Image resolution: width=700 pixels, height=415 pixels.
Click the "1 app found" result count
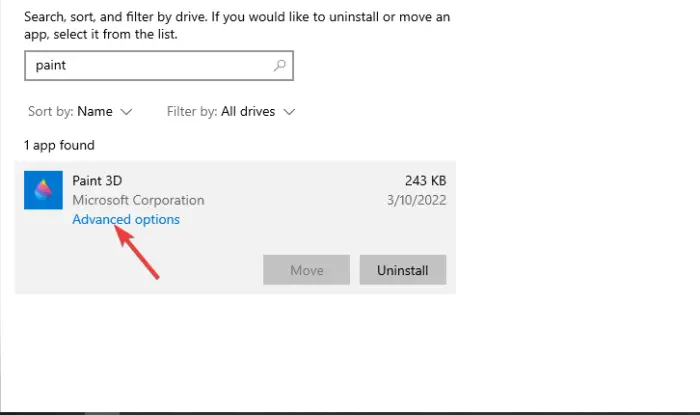pos(59,145)
